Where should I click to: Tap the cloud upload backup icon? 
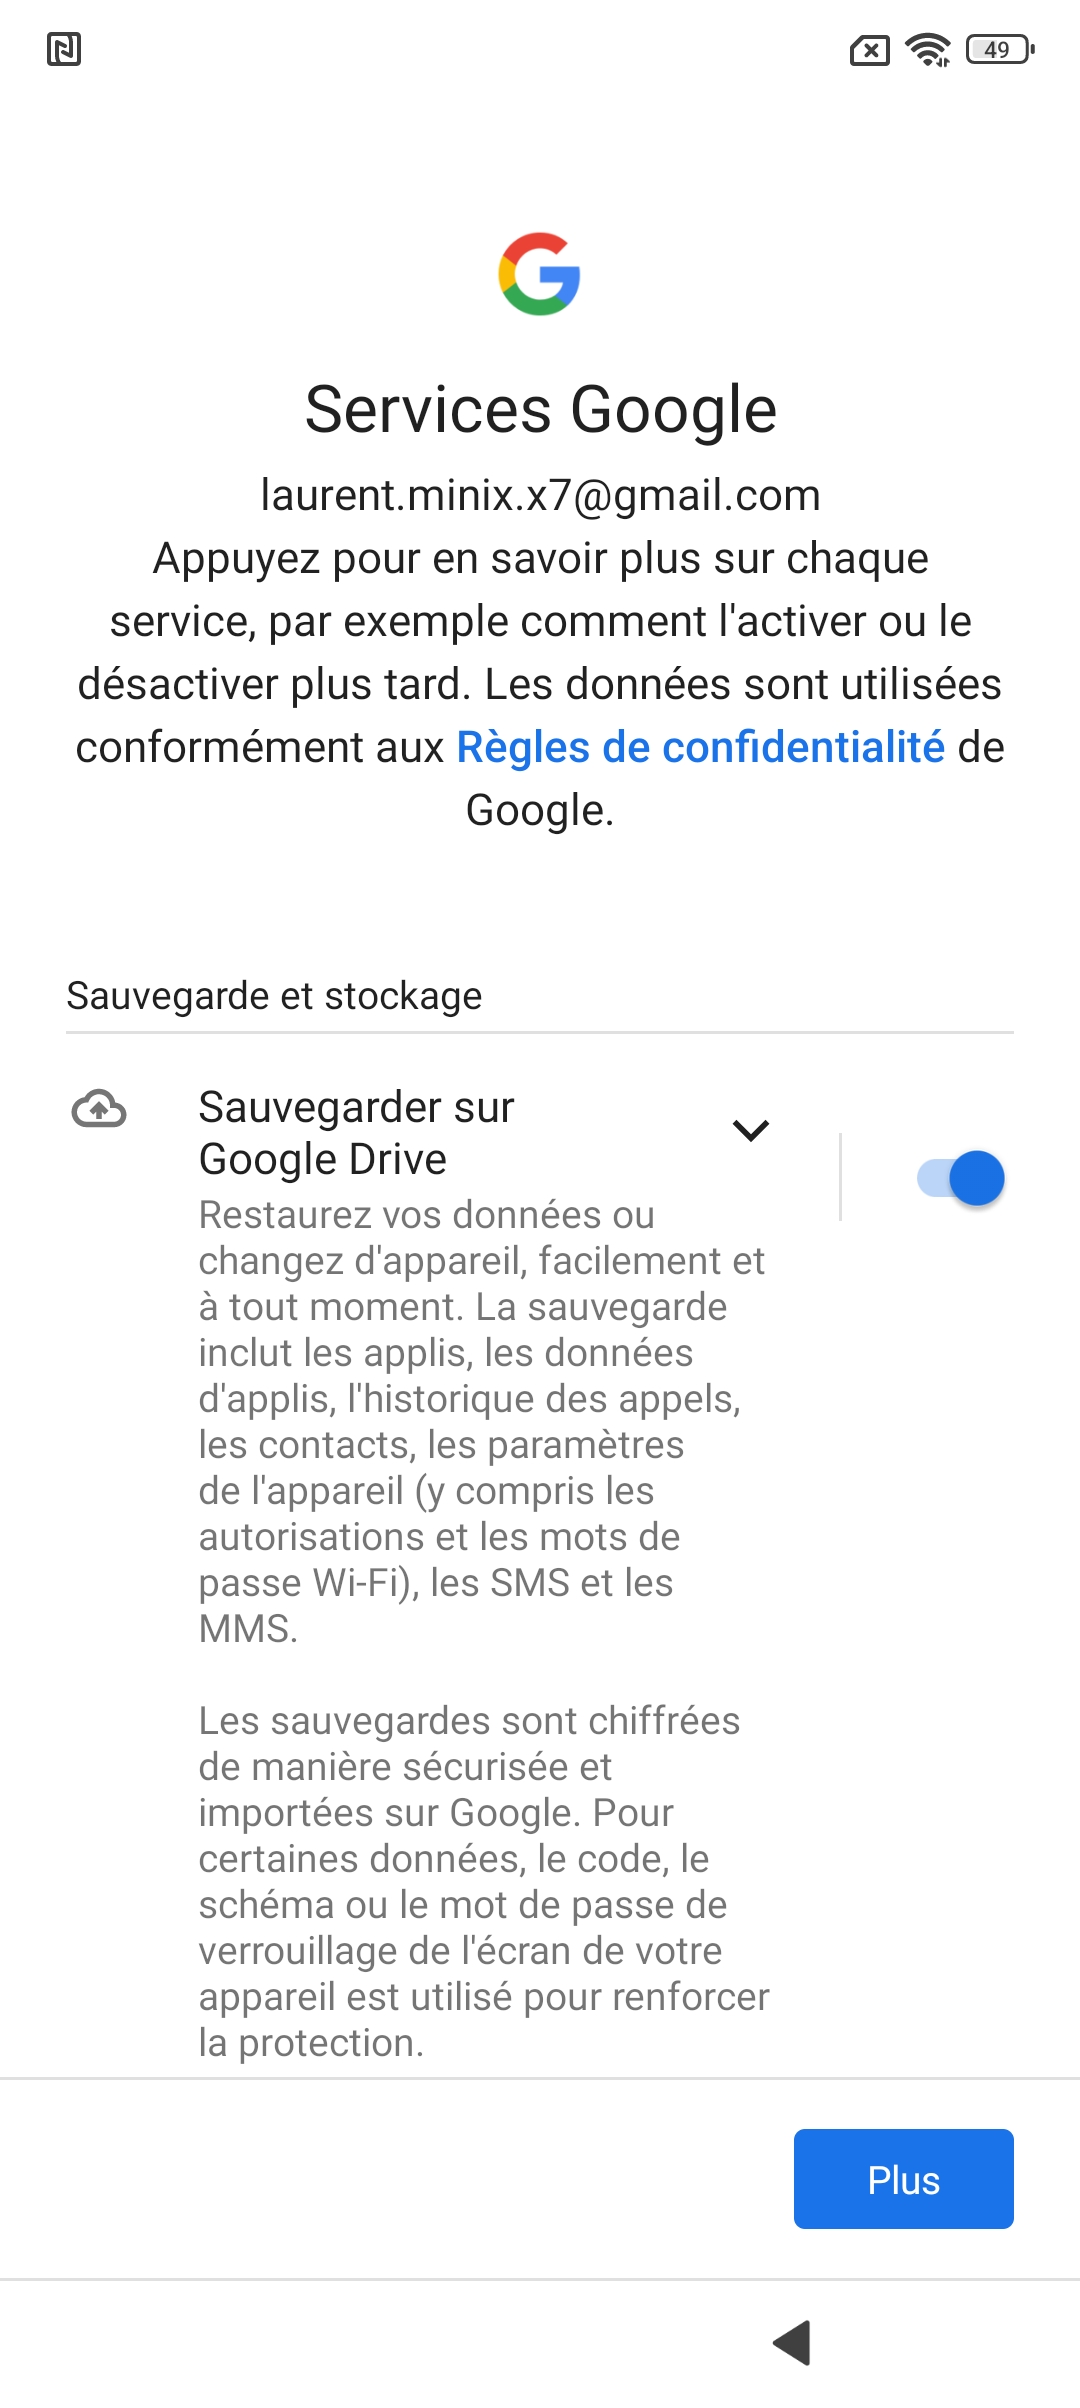click(x=99, y=1109)
